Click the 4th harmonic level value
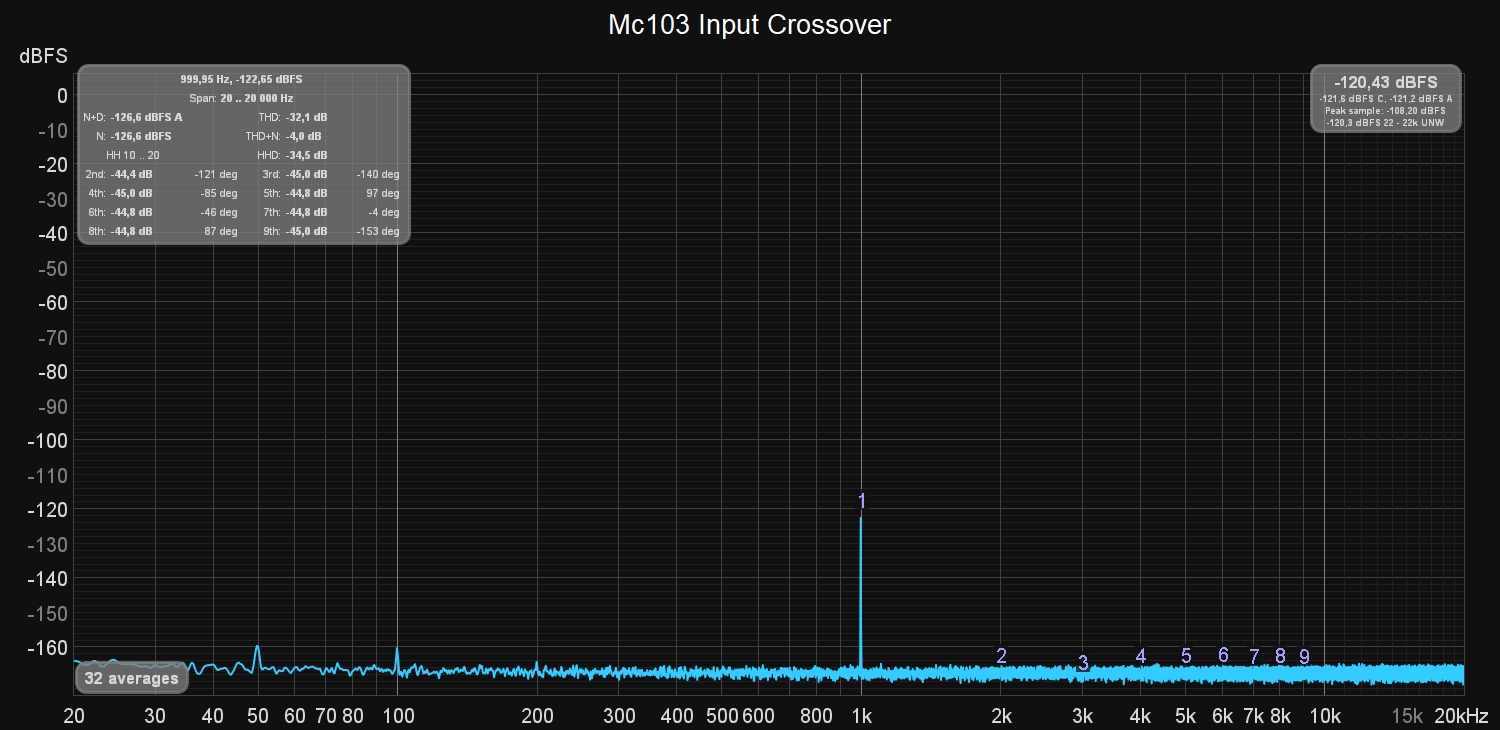The height and width of the screenshot is (730, 1500). click(x=132, y=193)
